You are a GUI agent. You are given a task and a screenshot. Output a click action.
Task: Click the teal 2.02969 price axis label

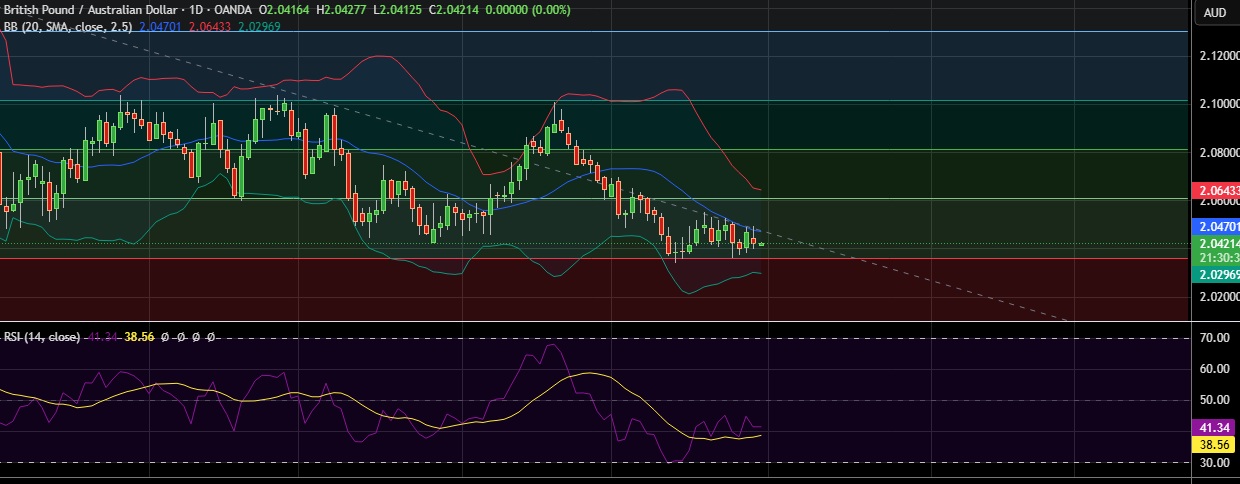point(1219,274)
